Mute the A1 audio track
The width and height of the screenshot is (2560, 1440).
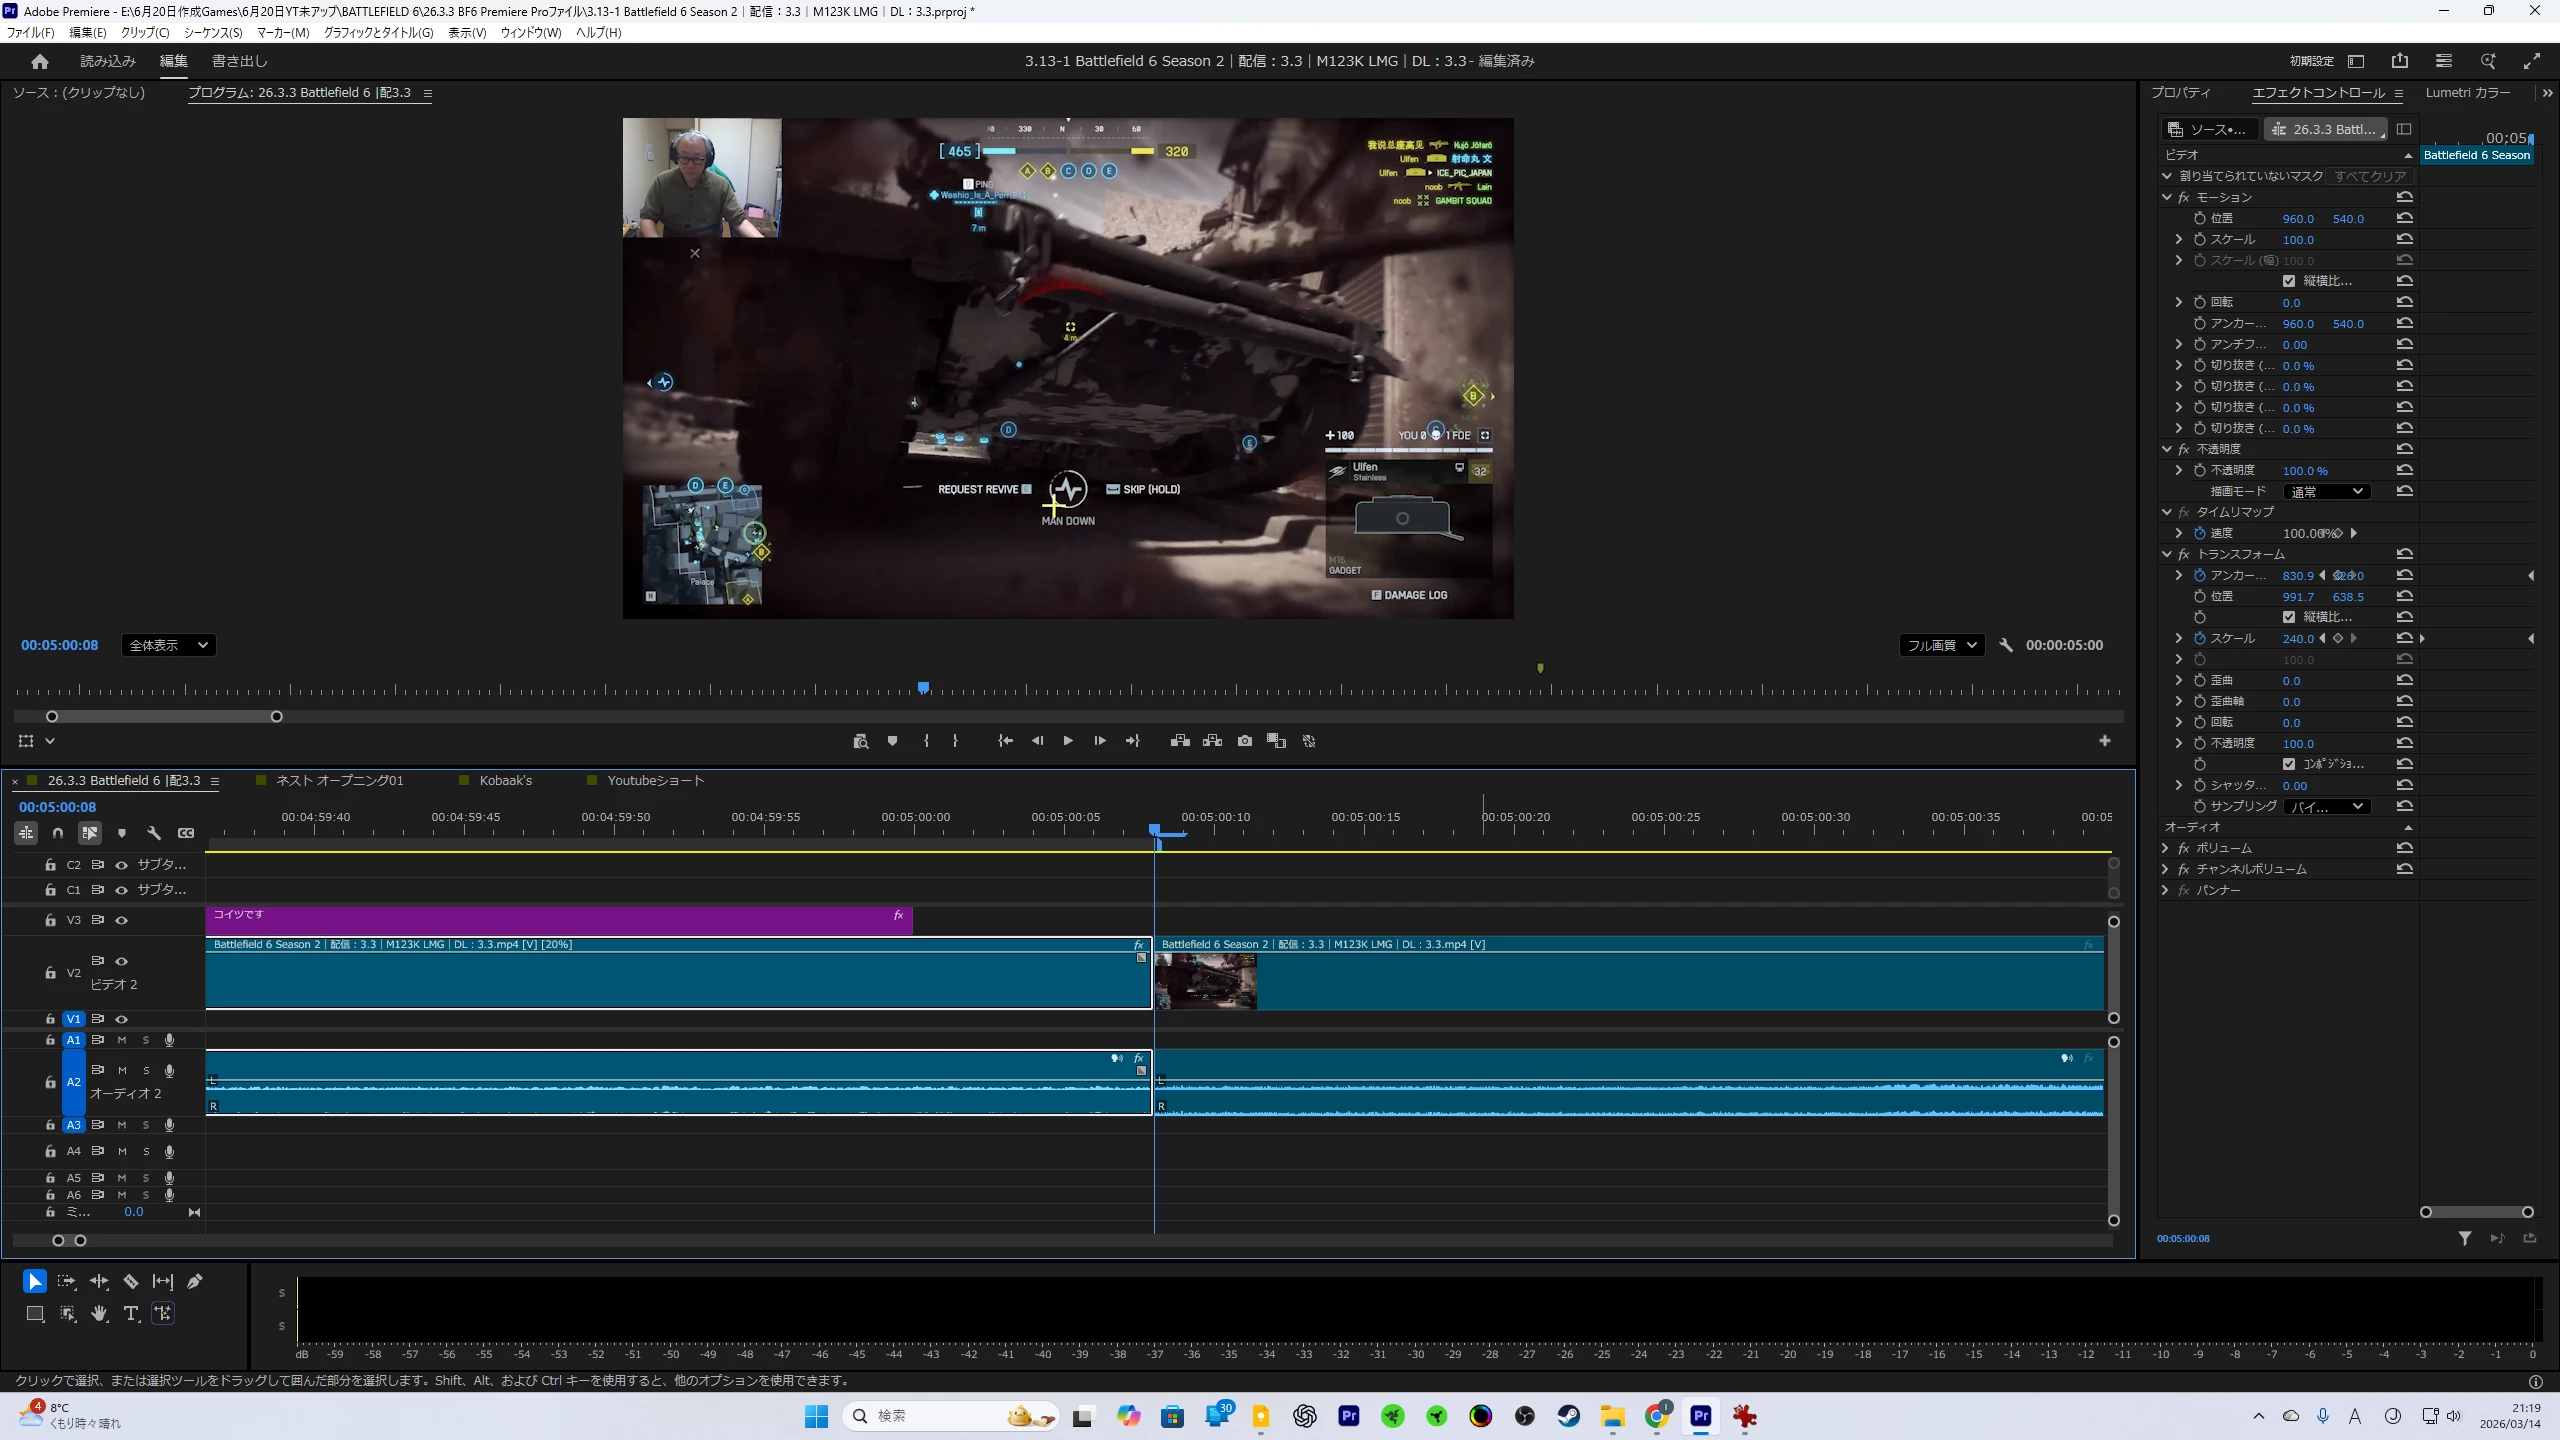coord(122,1040)
